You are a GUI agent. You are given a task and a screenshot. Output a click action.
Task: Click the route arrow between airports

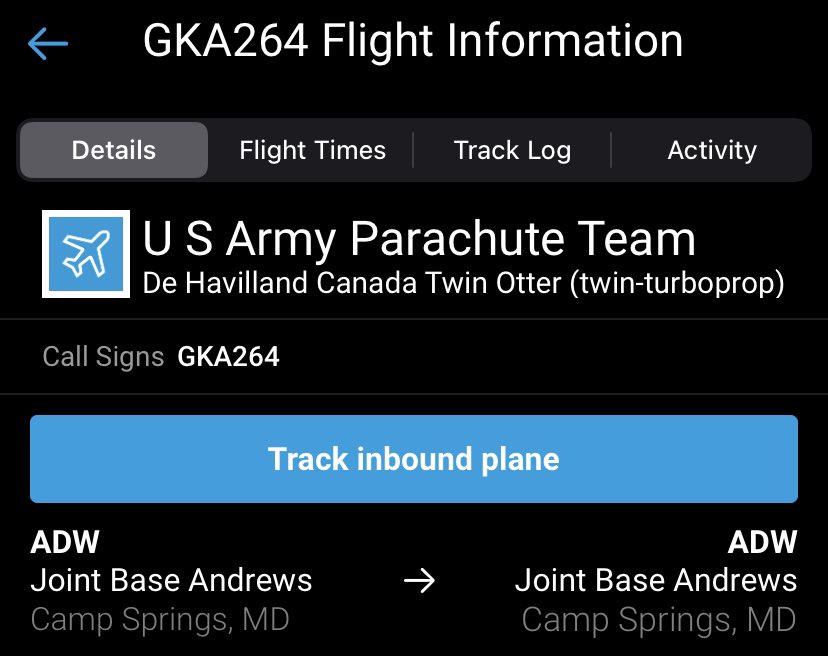419,581
